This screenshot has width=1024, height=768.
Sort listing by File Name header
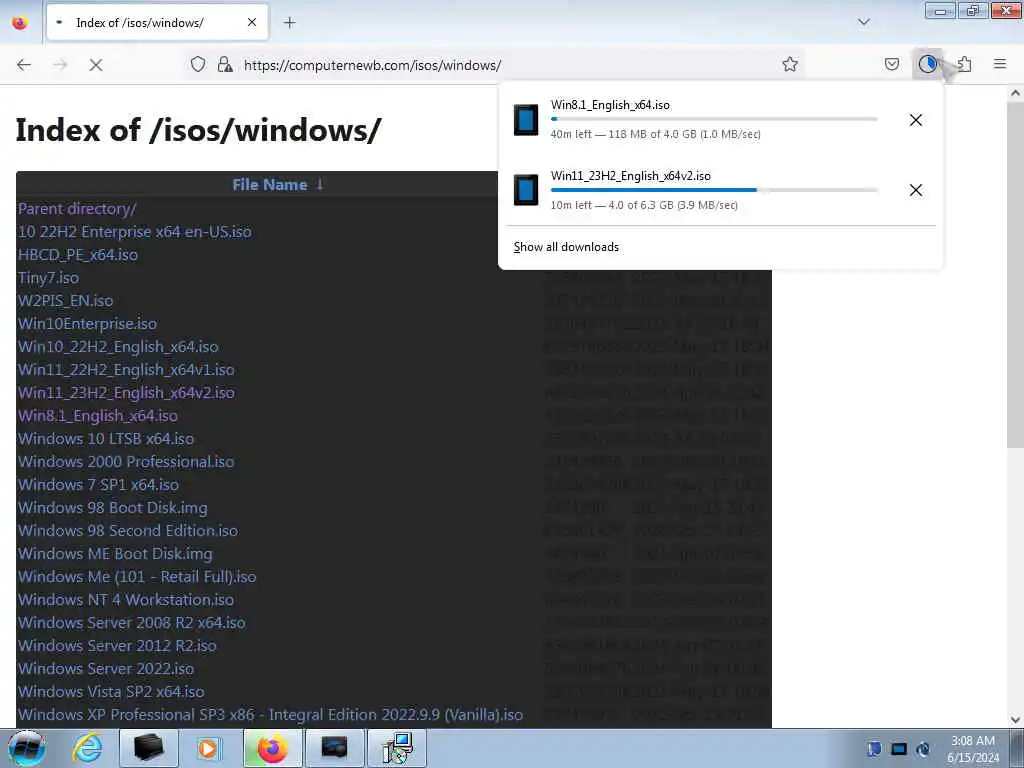pos(278,185)
